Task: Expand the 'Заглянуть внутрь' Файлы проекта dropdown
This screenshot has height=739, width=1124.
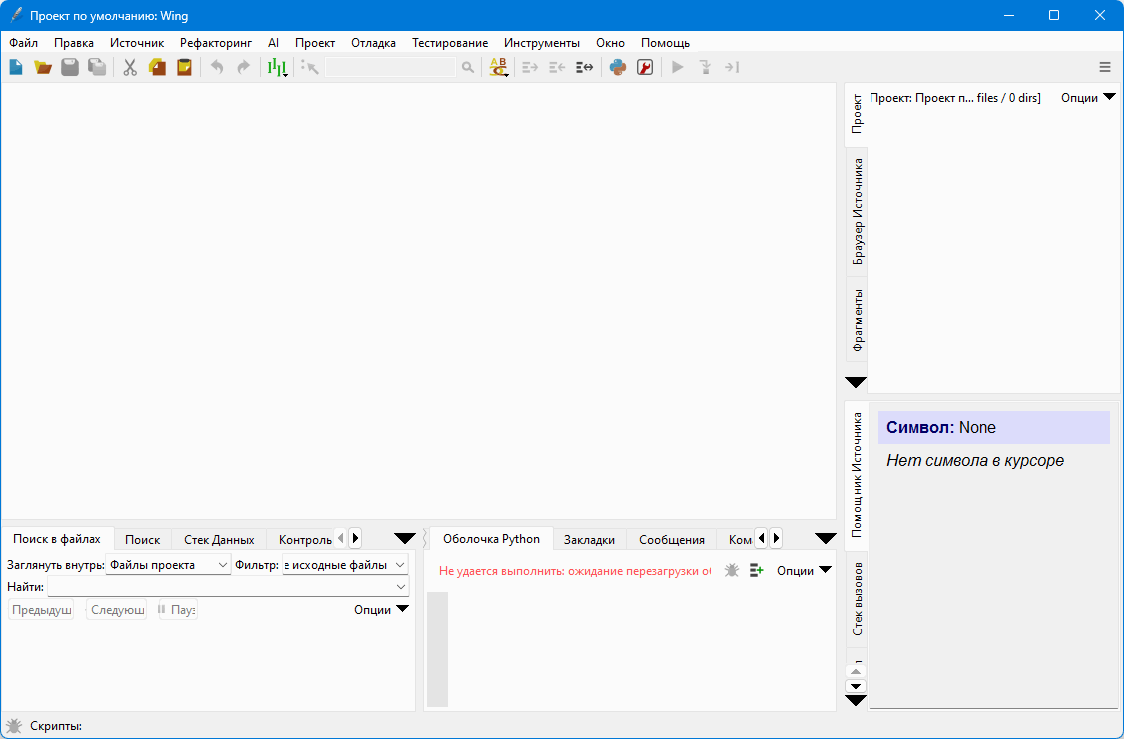Action: click(168, 565)
